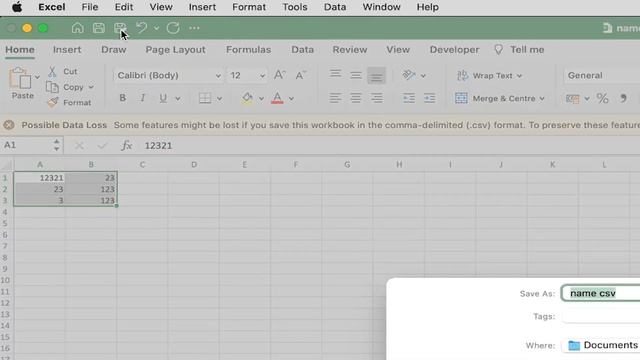Open the Merge & Centre dropdown arrow
640x360 pixels.
[542, 99]
